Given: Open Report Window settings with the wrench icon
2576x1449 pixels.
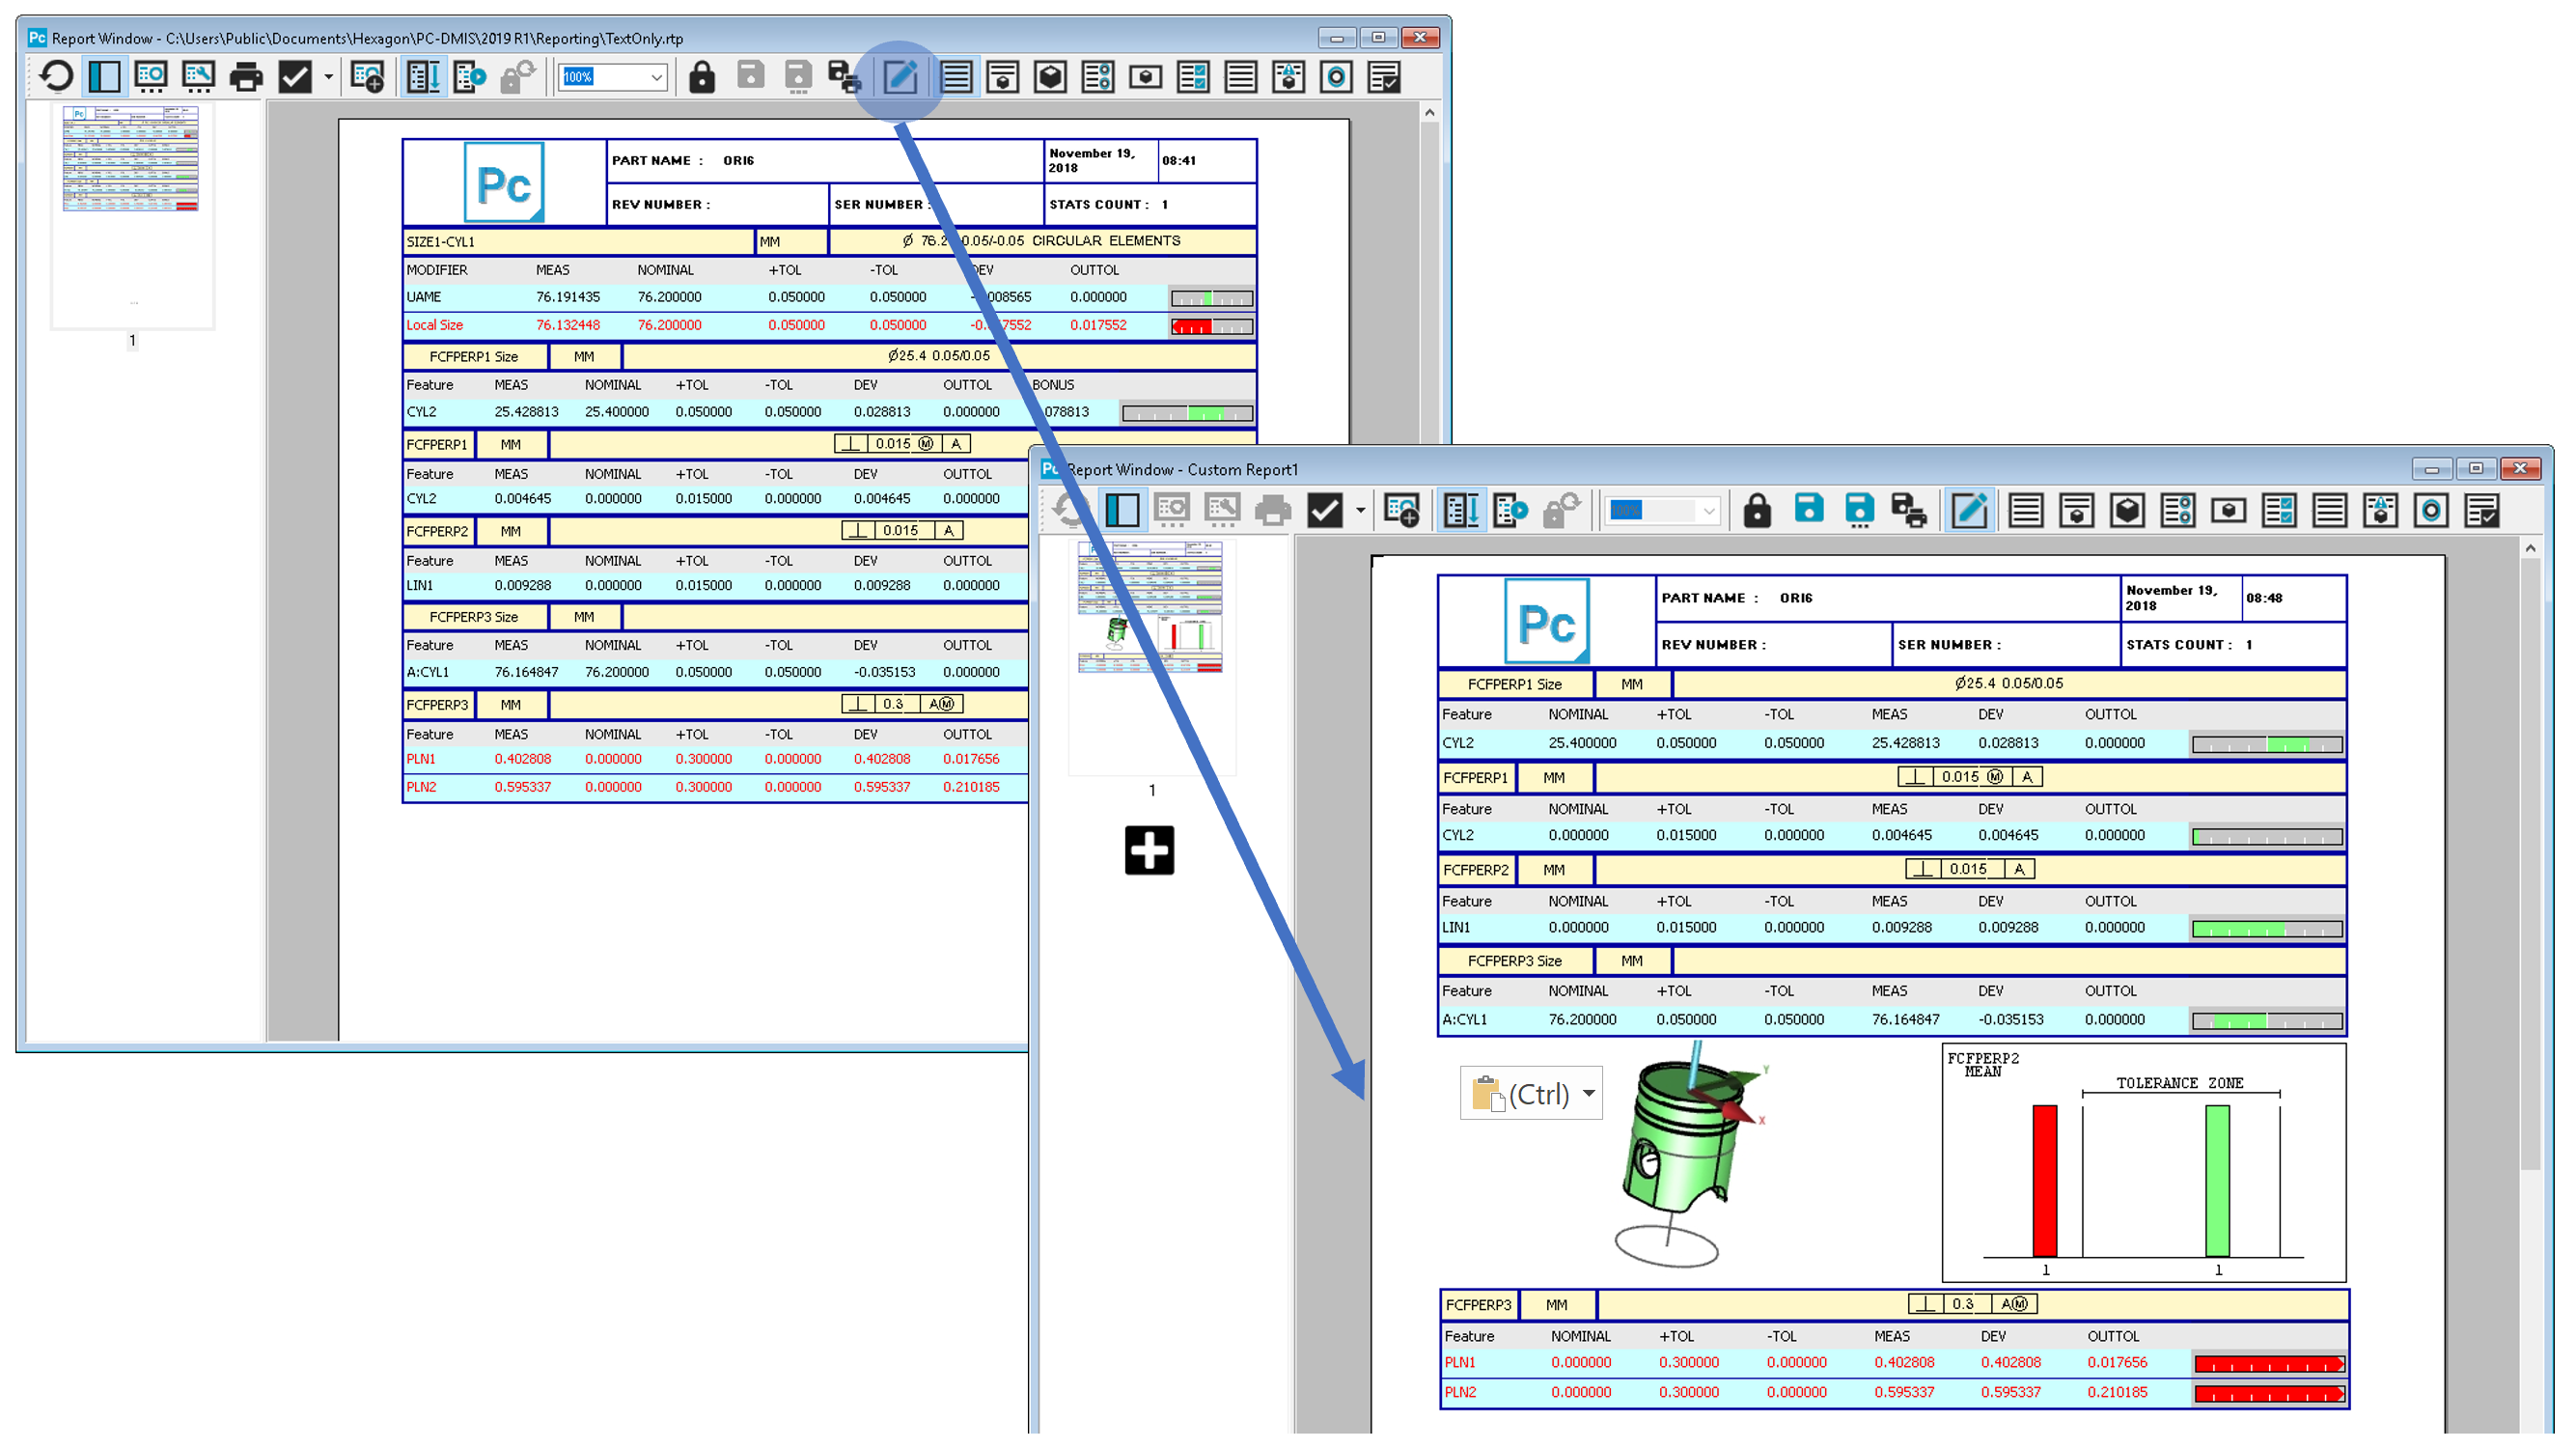Looking at the screenshot, I should [x=197, y=76].
